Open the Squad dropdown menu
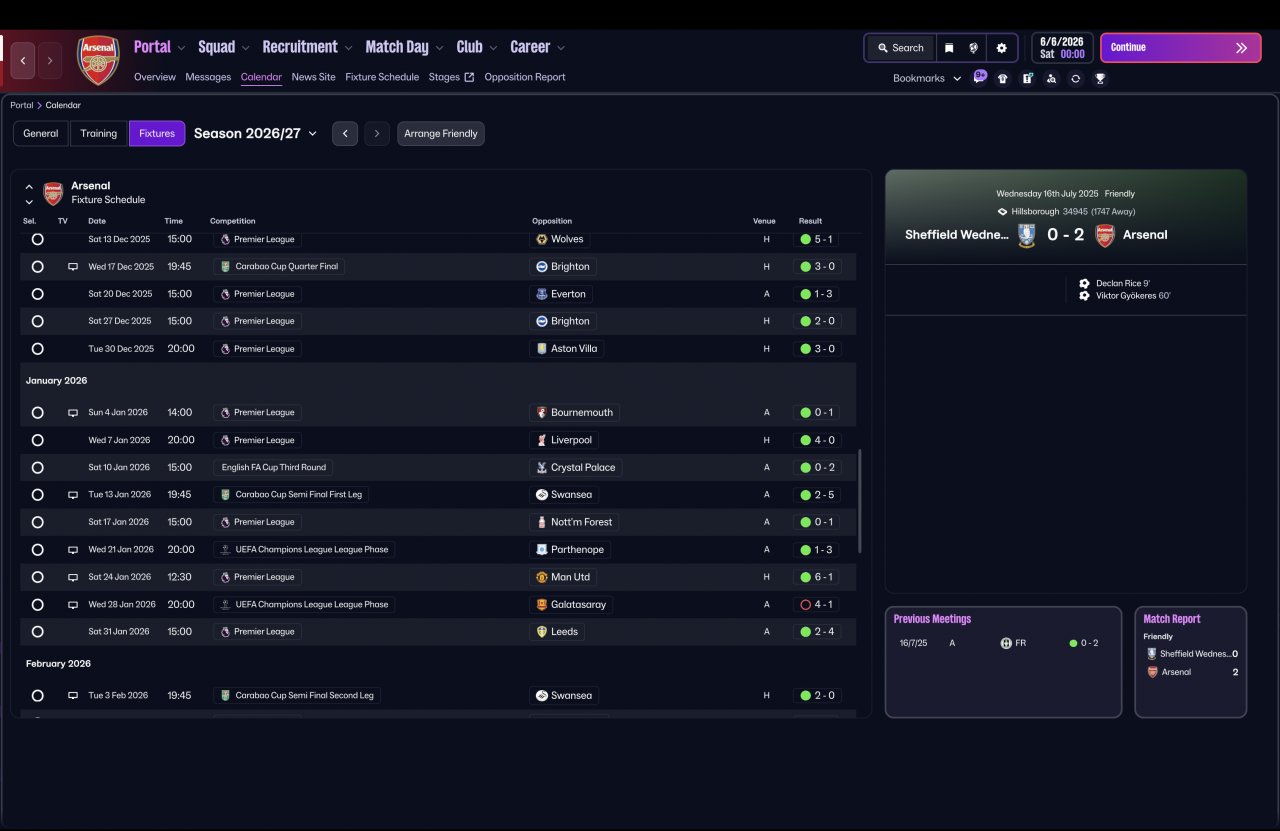The height and width of the screenshot is (831, 1280). (x=224, y=47)
